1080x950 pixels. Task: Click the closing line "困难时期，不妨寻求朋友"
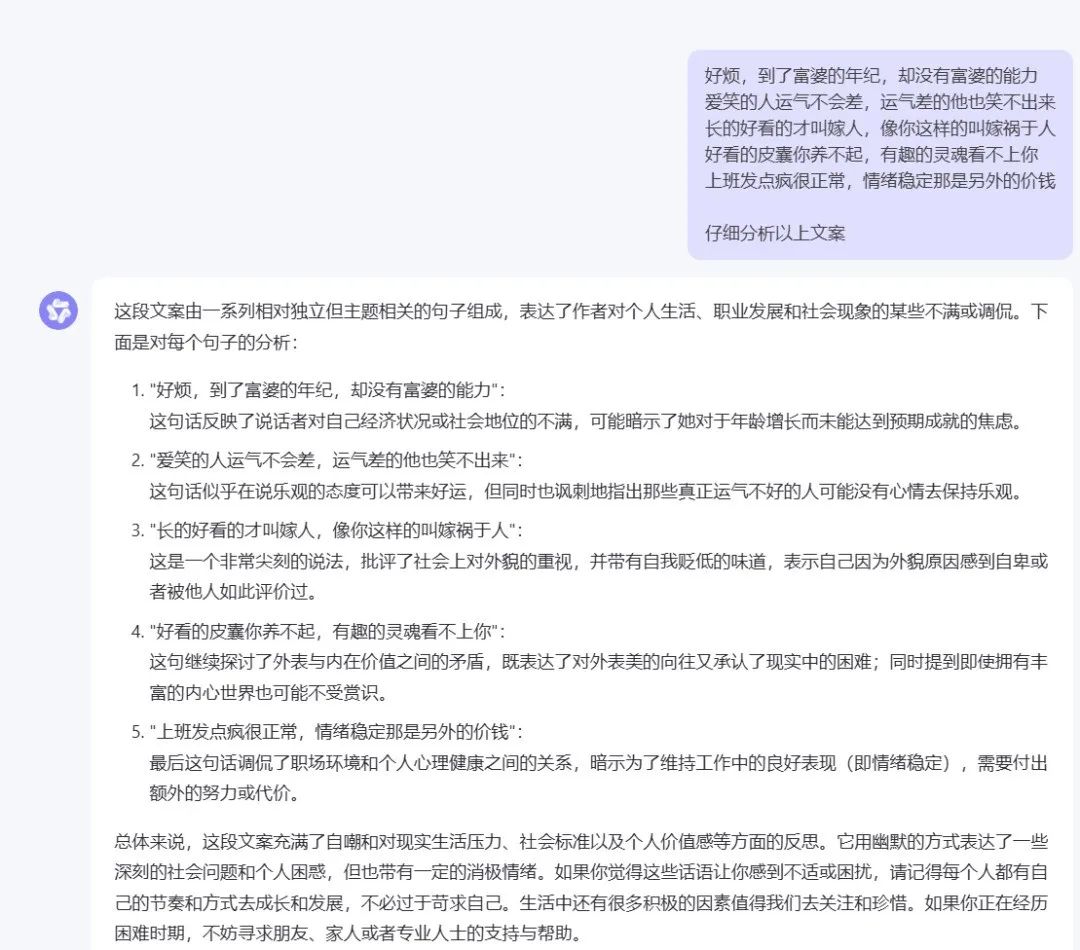coord(349,933)
